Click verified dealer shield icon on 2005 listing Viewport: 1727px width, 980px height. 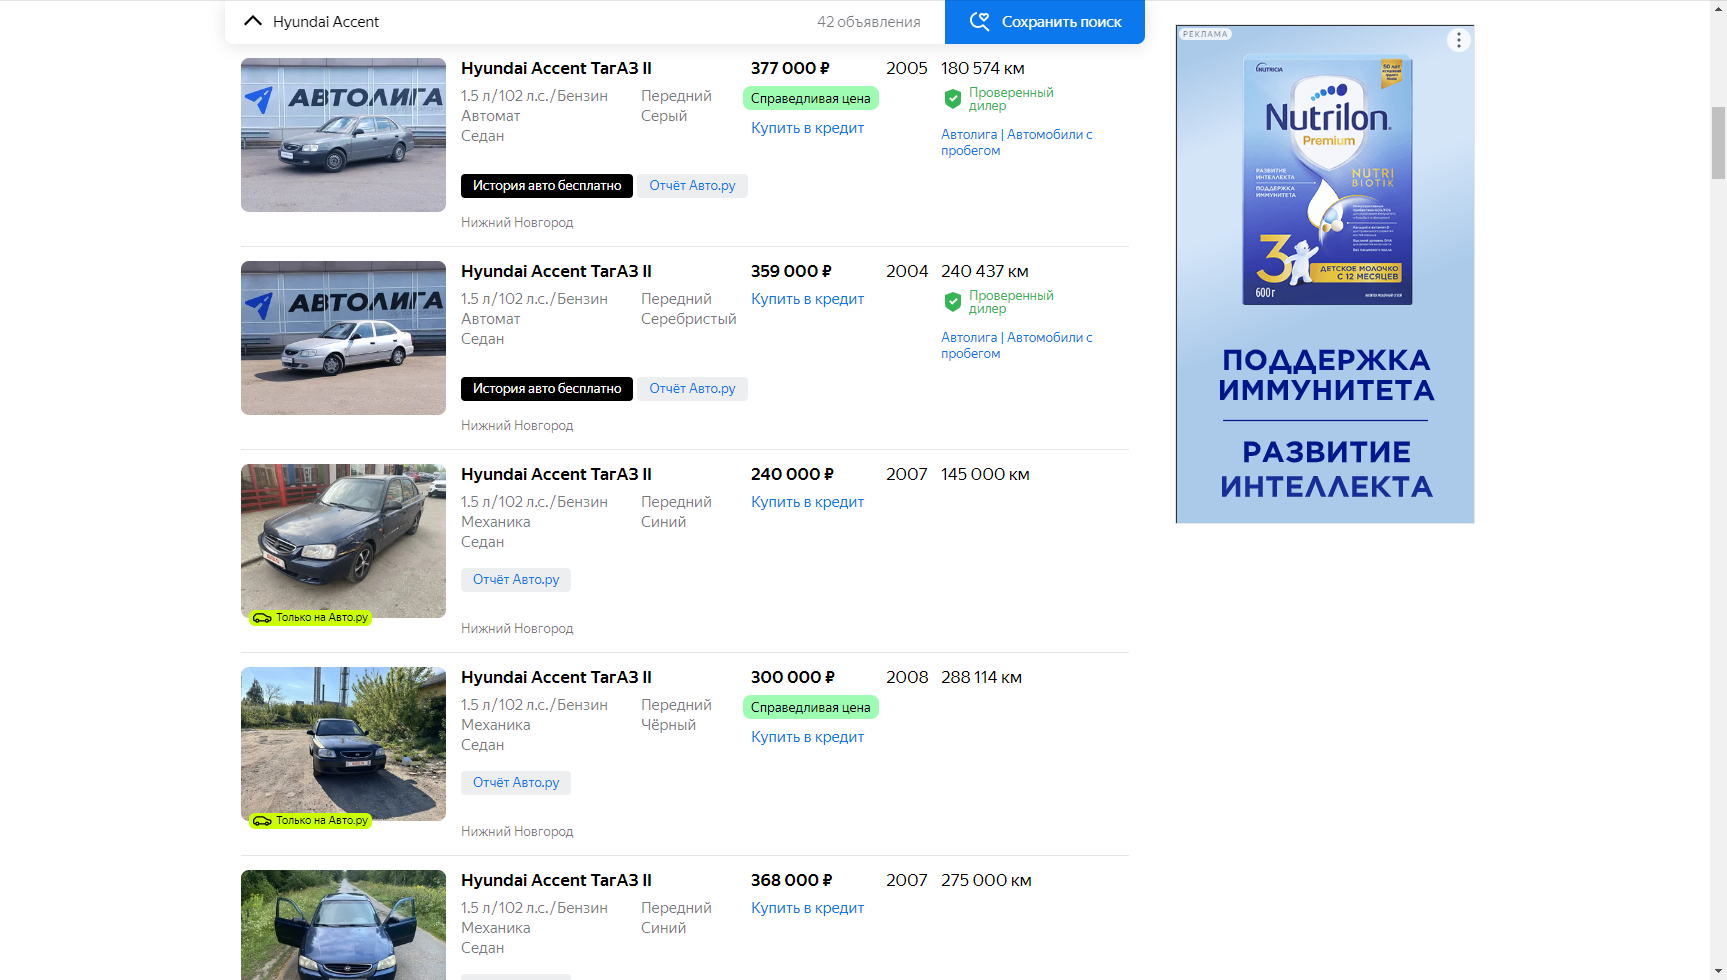coord(953,99)
